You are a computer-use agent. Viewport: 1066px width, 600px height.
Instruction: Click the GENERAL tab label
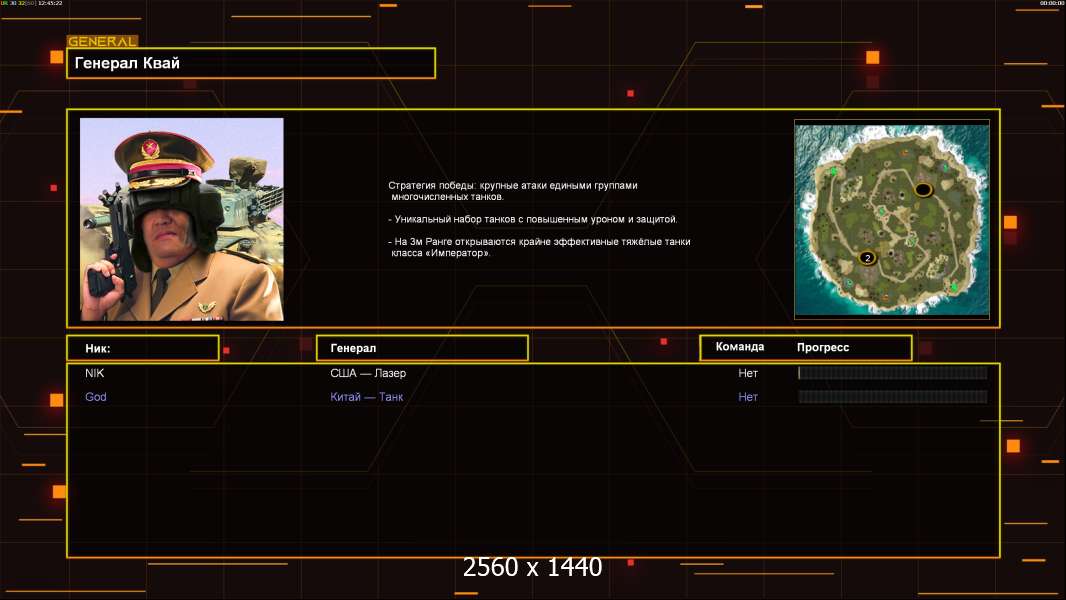click(101, 42)
